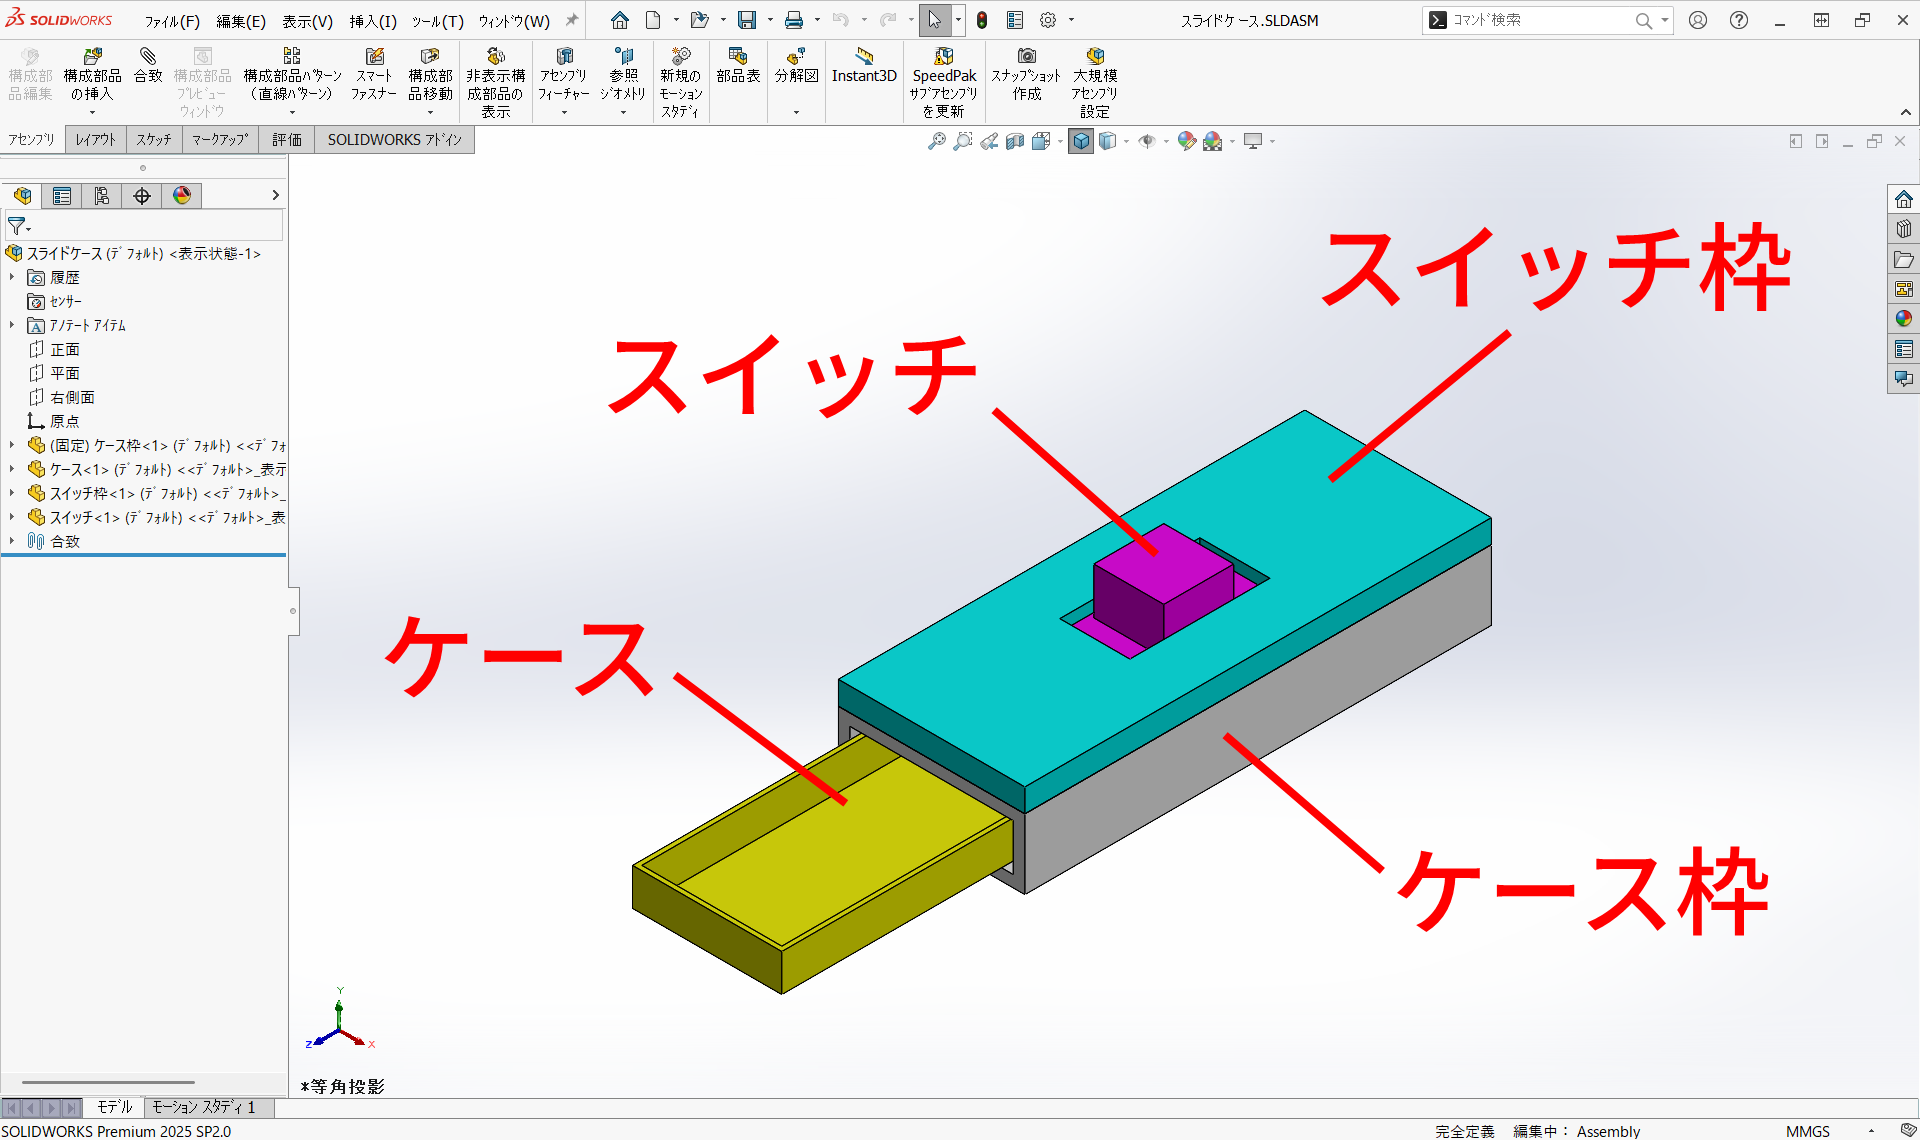
Task: Click SpeedPak サブアセンブリを更新 icon
Action: click(944, 82)
